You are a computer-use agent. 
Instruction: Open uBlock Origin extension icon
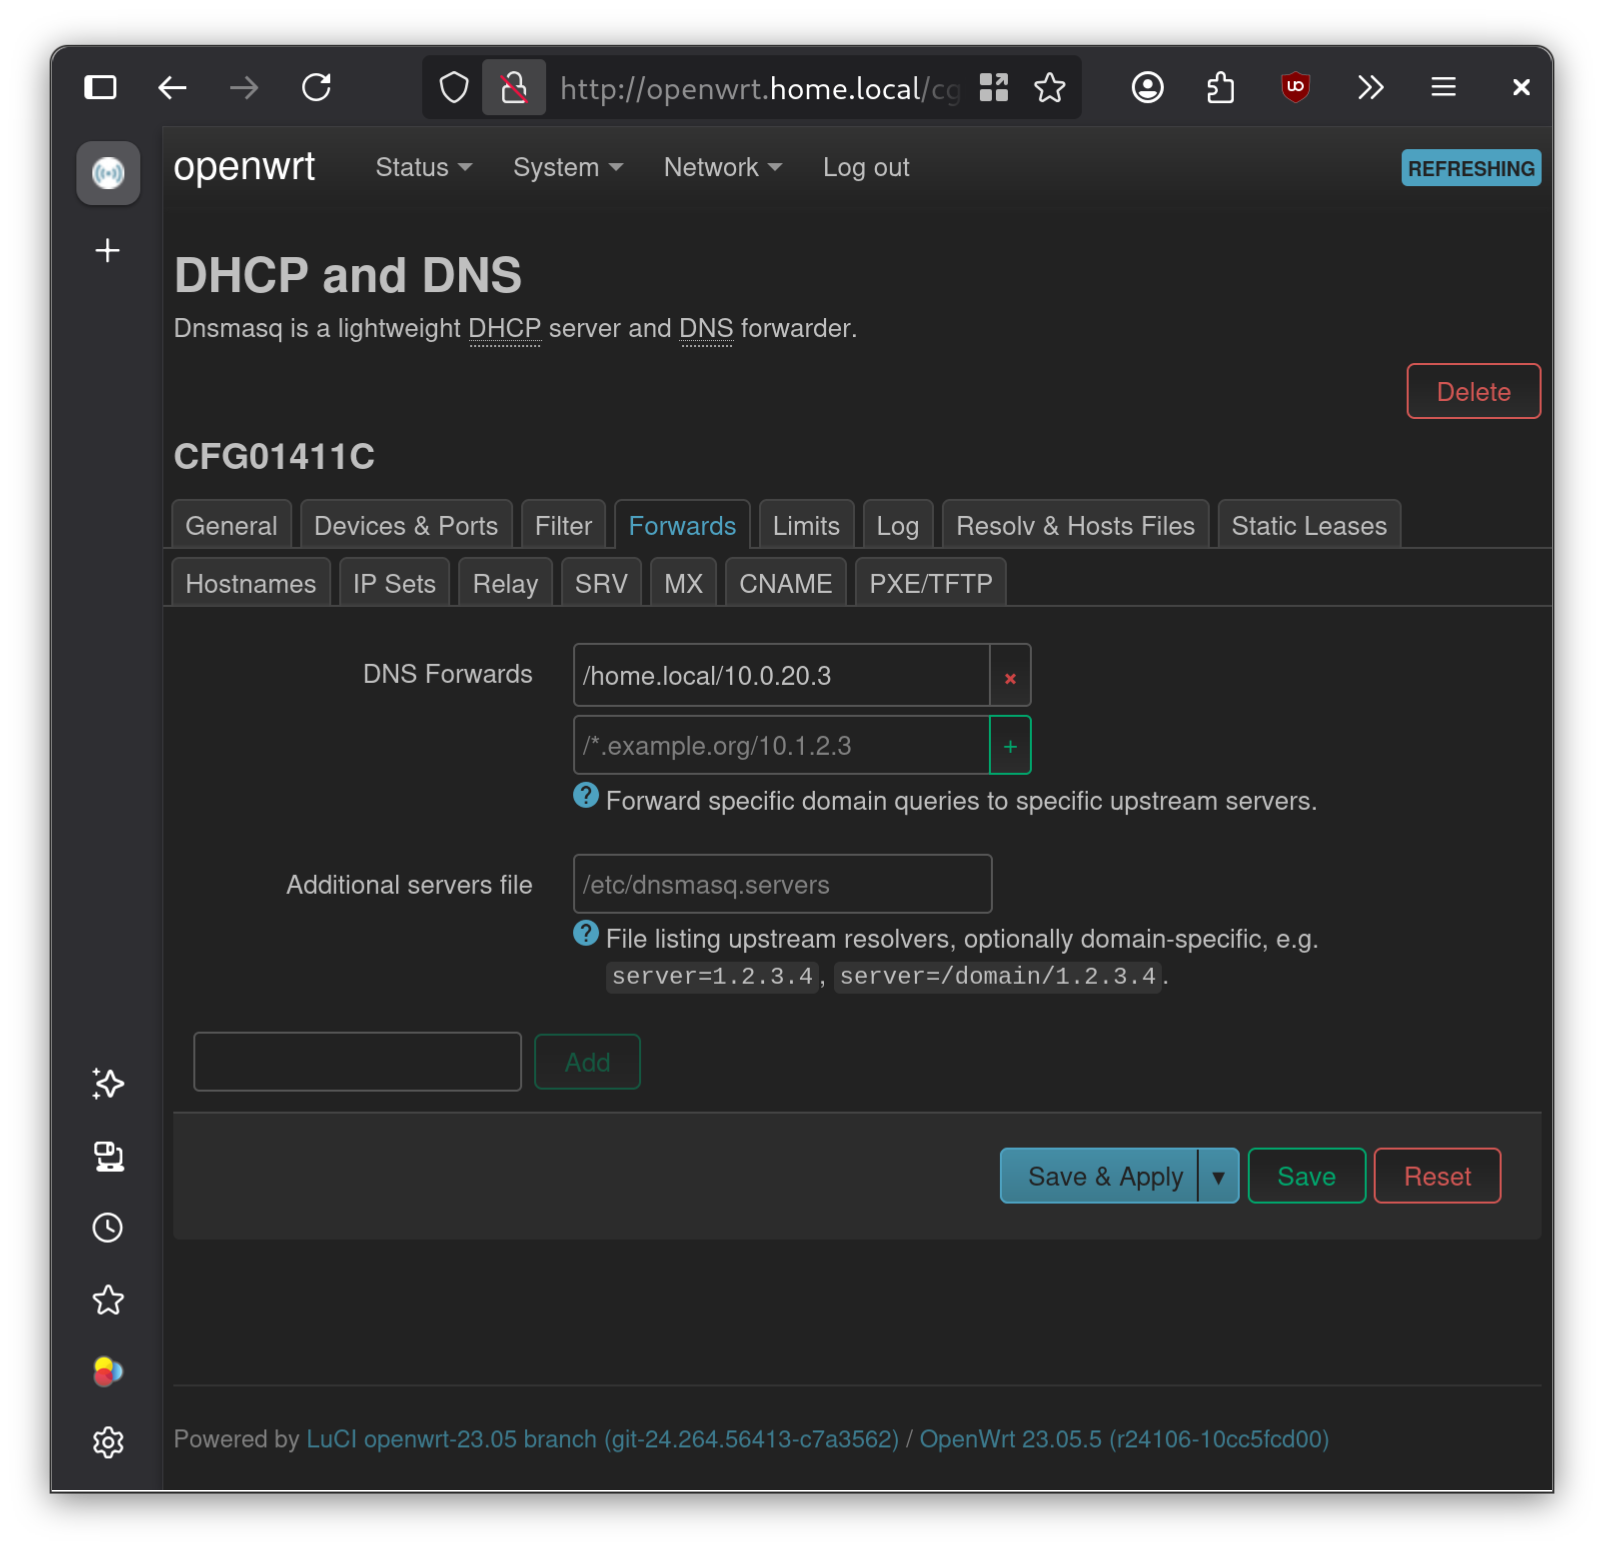1295,88
